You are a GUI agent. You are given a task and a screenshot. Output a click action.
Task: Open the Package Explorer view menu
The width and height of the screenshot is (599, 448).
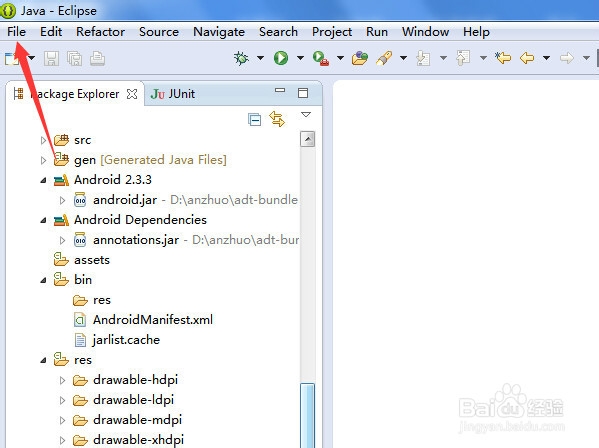point(306,114)
